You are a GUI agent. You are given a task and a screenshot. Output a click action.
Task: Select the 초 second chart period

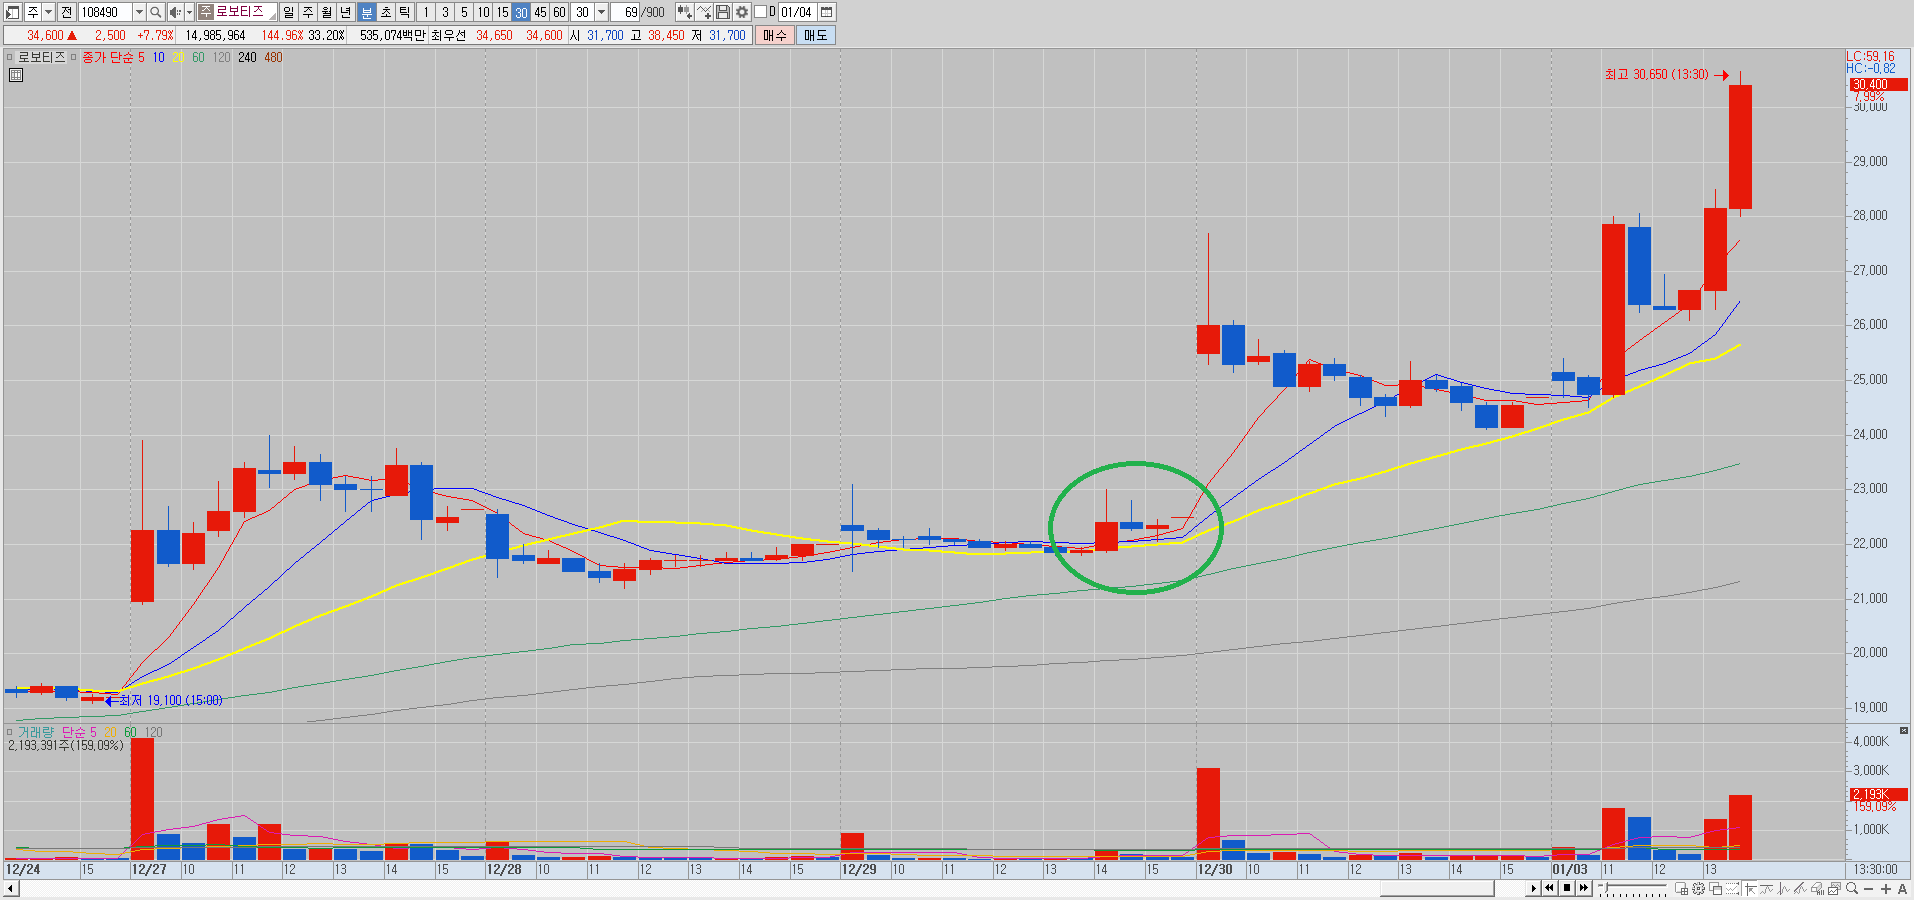coord(385,12)
